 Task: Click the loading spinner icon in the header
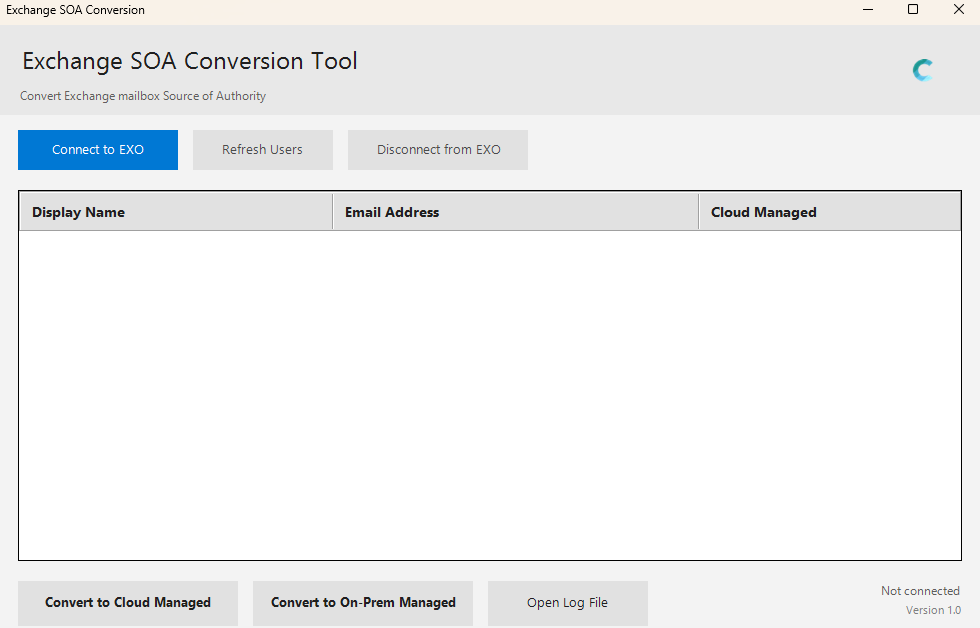point(923,70)
